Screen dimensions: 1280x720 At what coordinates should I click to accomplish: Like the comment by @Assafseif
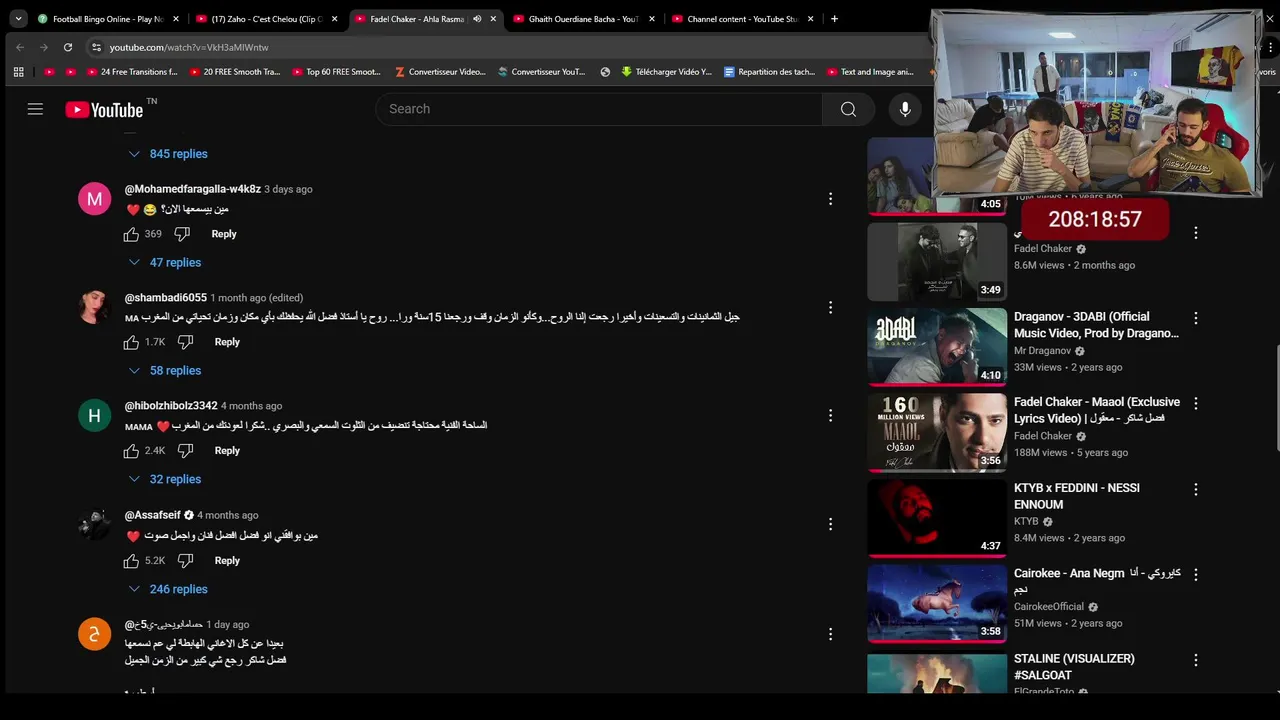[131, 561]
